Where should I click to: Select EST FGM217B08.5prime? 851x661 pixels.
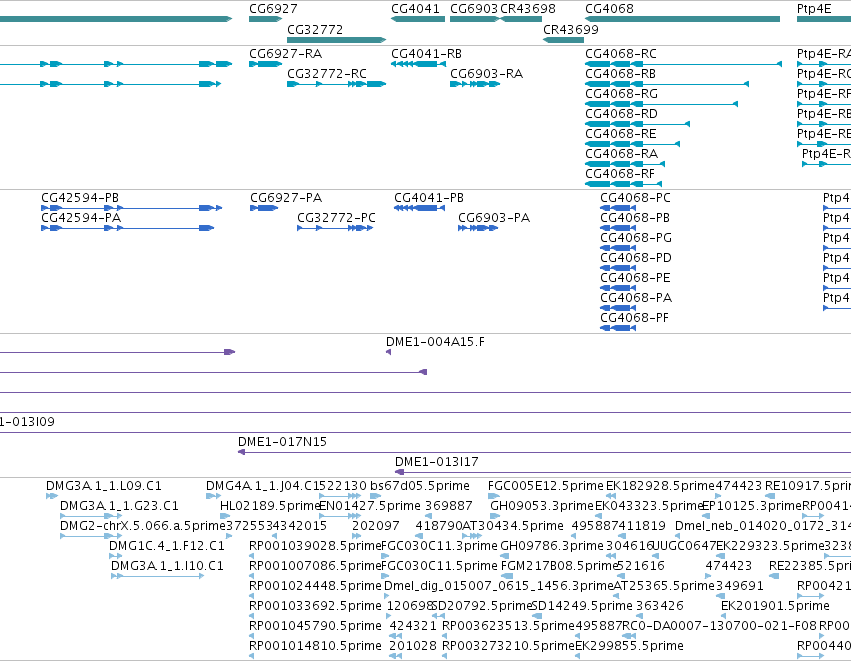tap(507, 576)
